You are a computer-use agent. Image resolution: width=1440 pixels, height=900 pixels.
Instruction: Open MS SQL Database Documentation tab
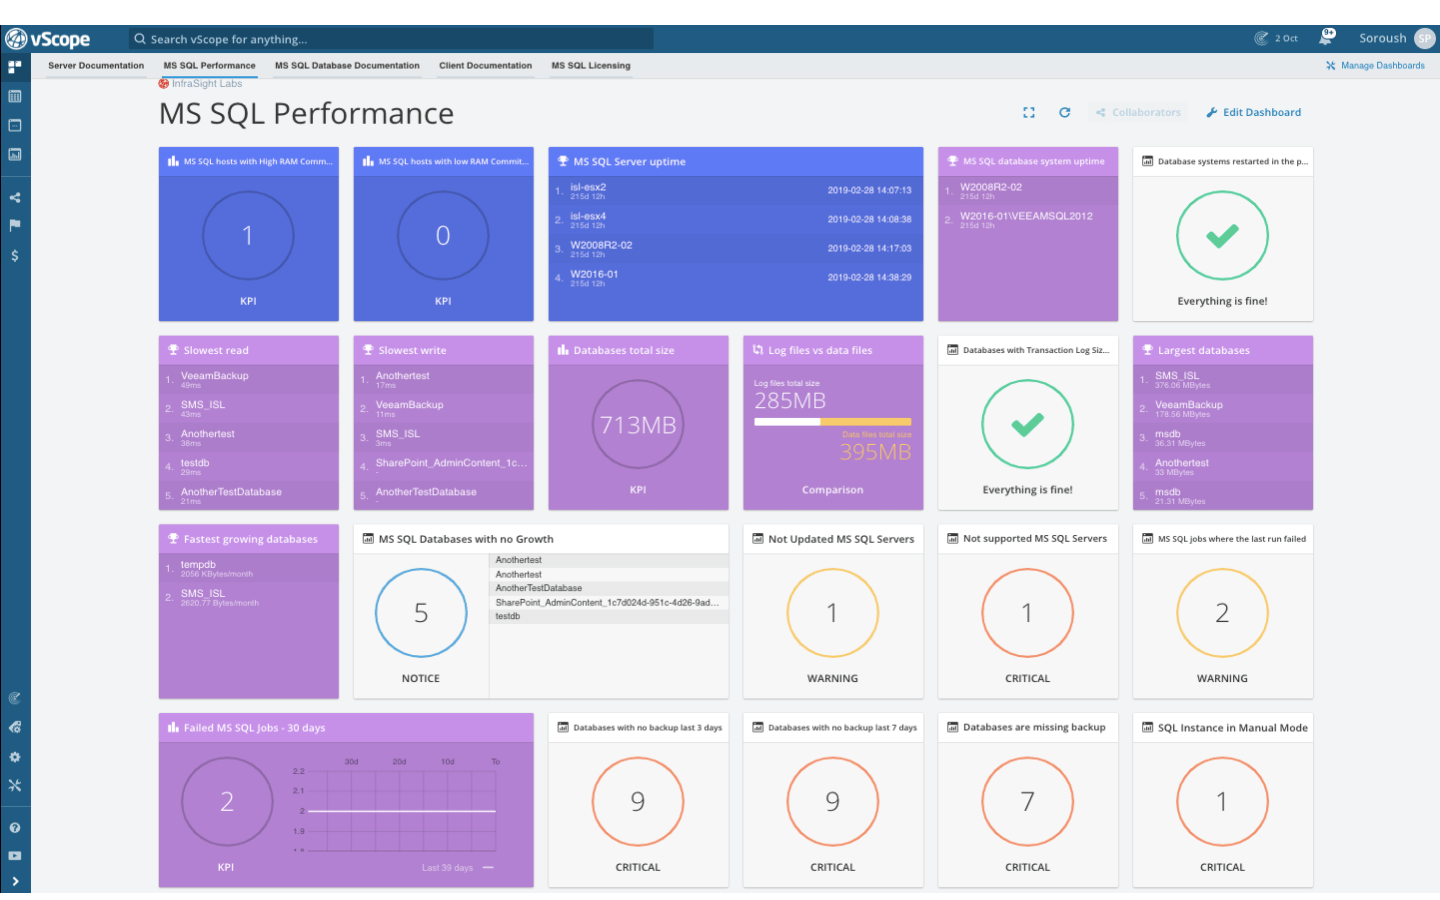coord(347,66)
